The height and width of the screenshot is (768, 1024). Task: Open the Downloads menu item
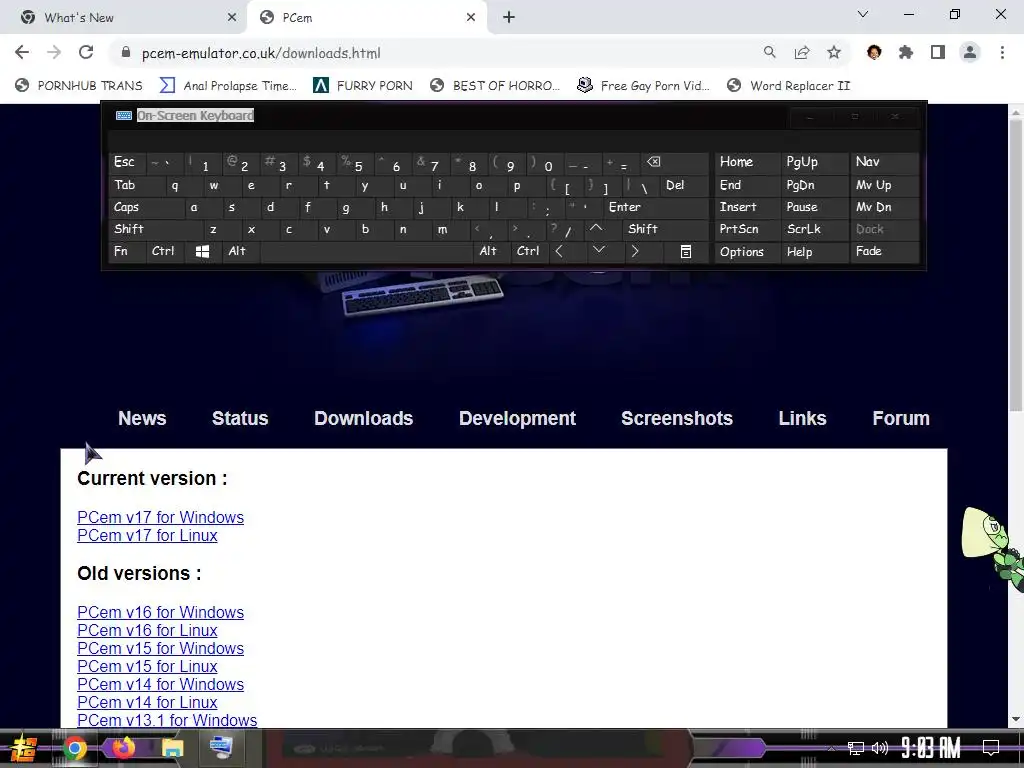(364, 419)
